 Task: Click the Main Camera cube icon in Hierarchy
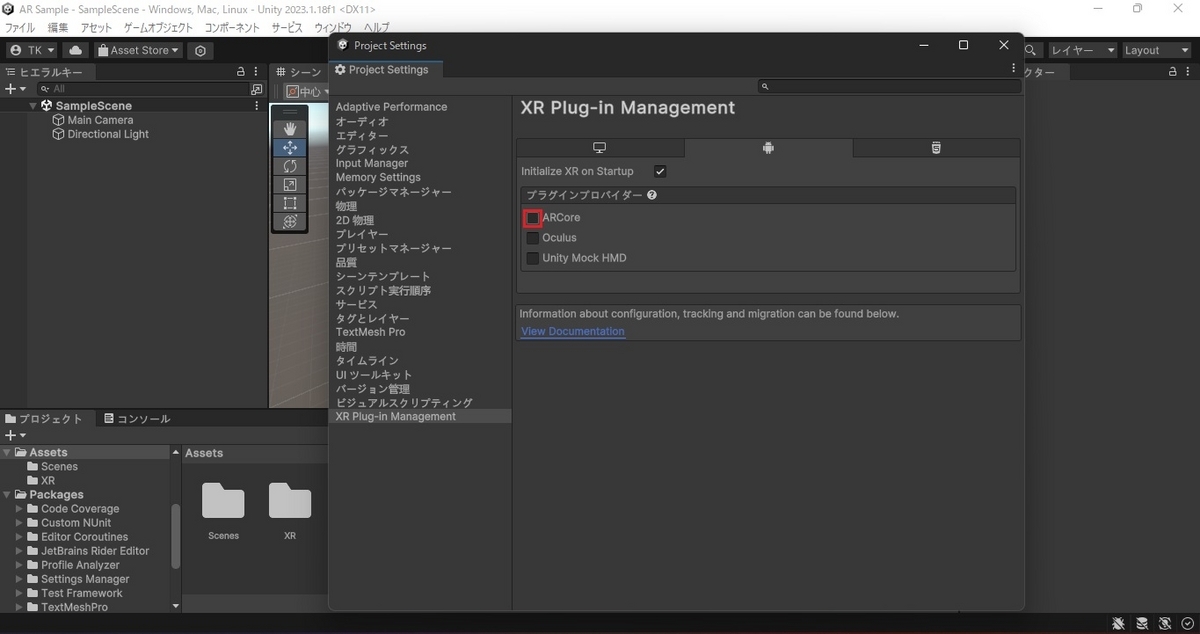59,120
